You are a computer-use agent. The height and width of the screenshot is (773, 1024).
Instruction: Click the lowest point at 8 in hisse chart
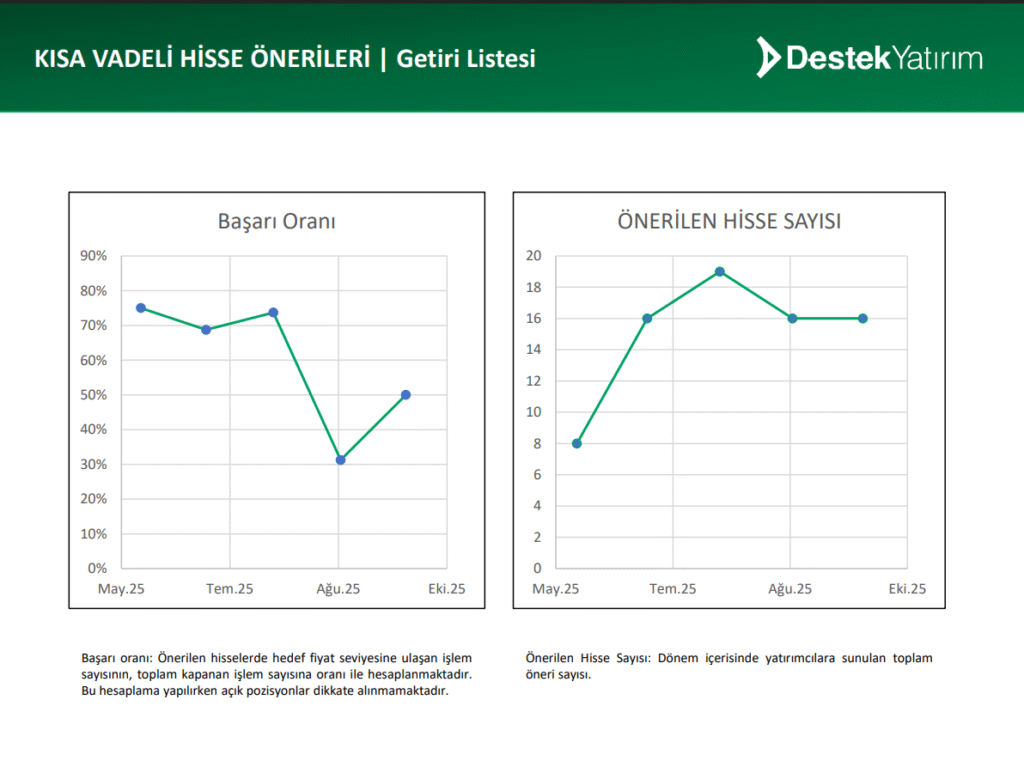tap(577, 443)
